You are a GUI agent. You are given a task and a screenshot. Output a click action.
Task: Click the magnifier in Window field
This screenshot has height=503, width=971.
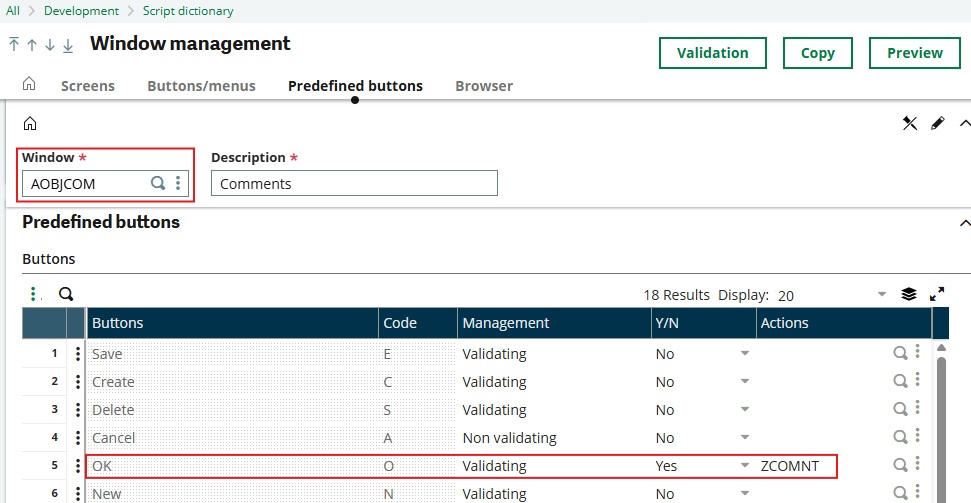(x=158, y=183)
